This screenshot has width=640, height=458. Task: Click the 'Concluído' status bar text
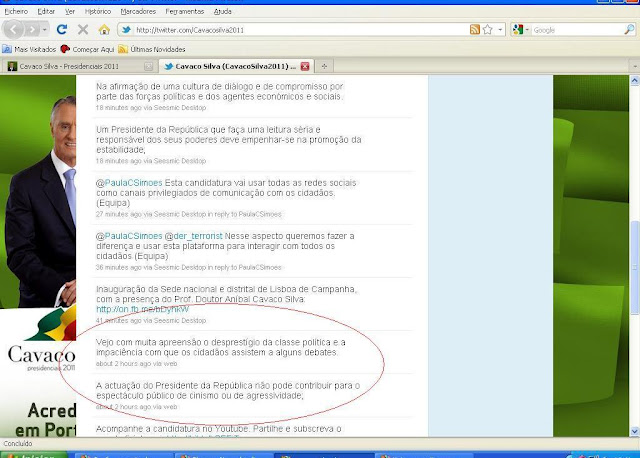(x=18, y=443)
